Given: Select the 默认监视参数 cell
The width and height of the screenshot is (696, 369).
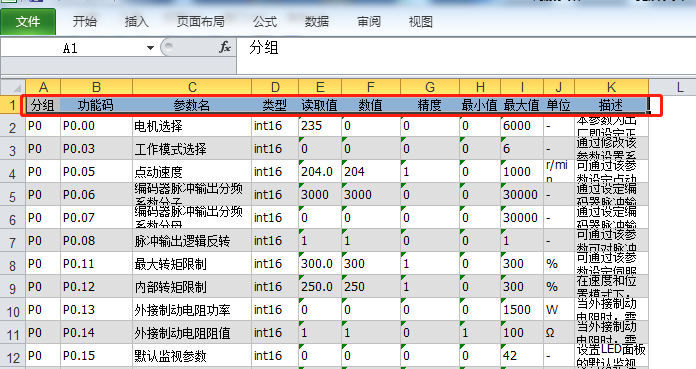Looking at the screenshot, I should coord(192,356).
